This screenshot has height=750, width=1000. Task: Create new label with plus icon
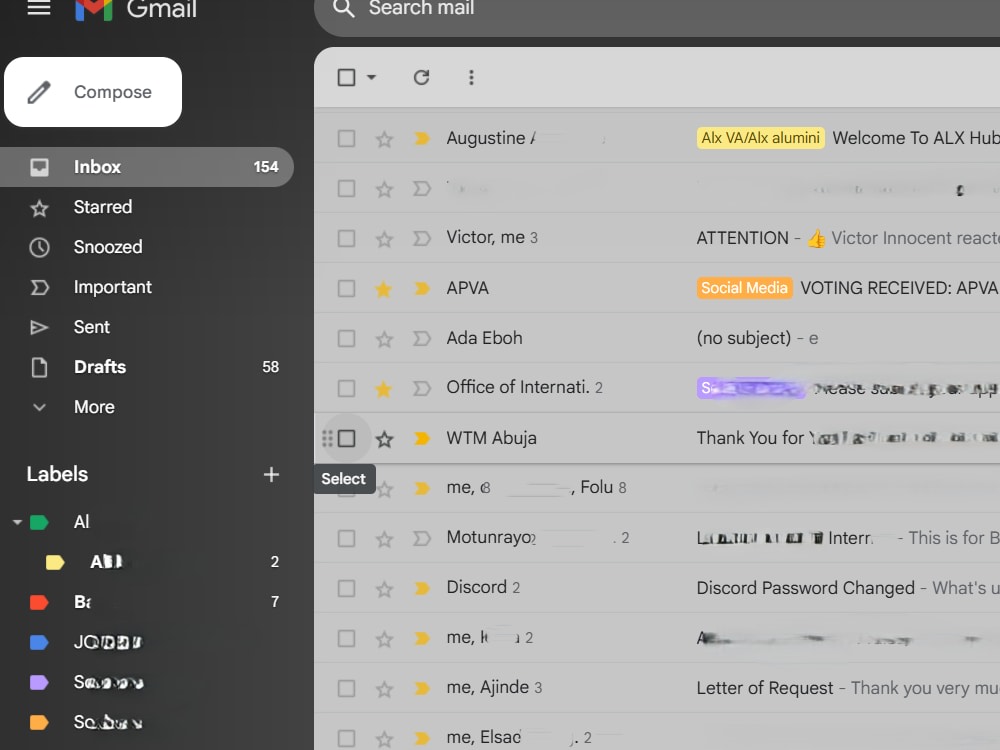tap(271, 474)
